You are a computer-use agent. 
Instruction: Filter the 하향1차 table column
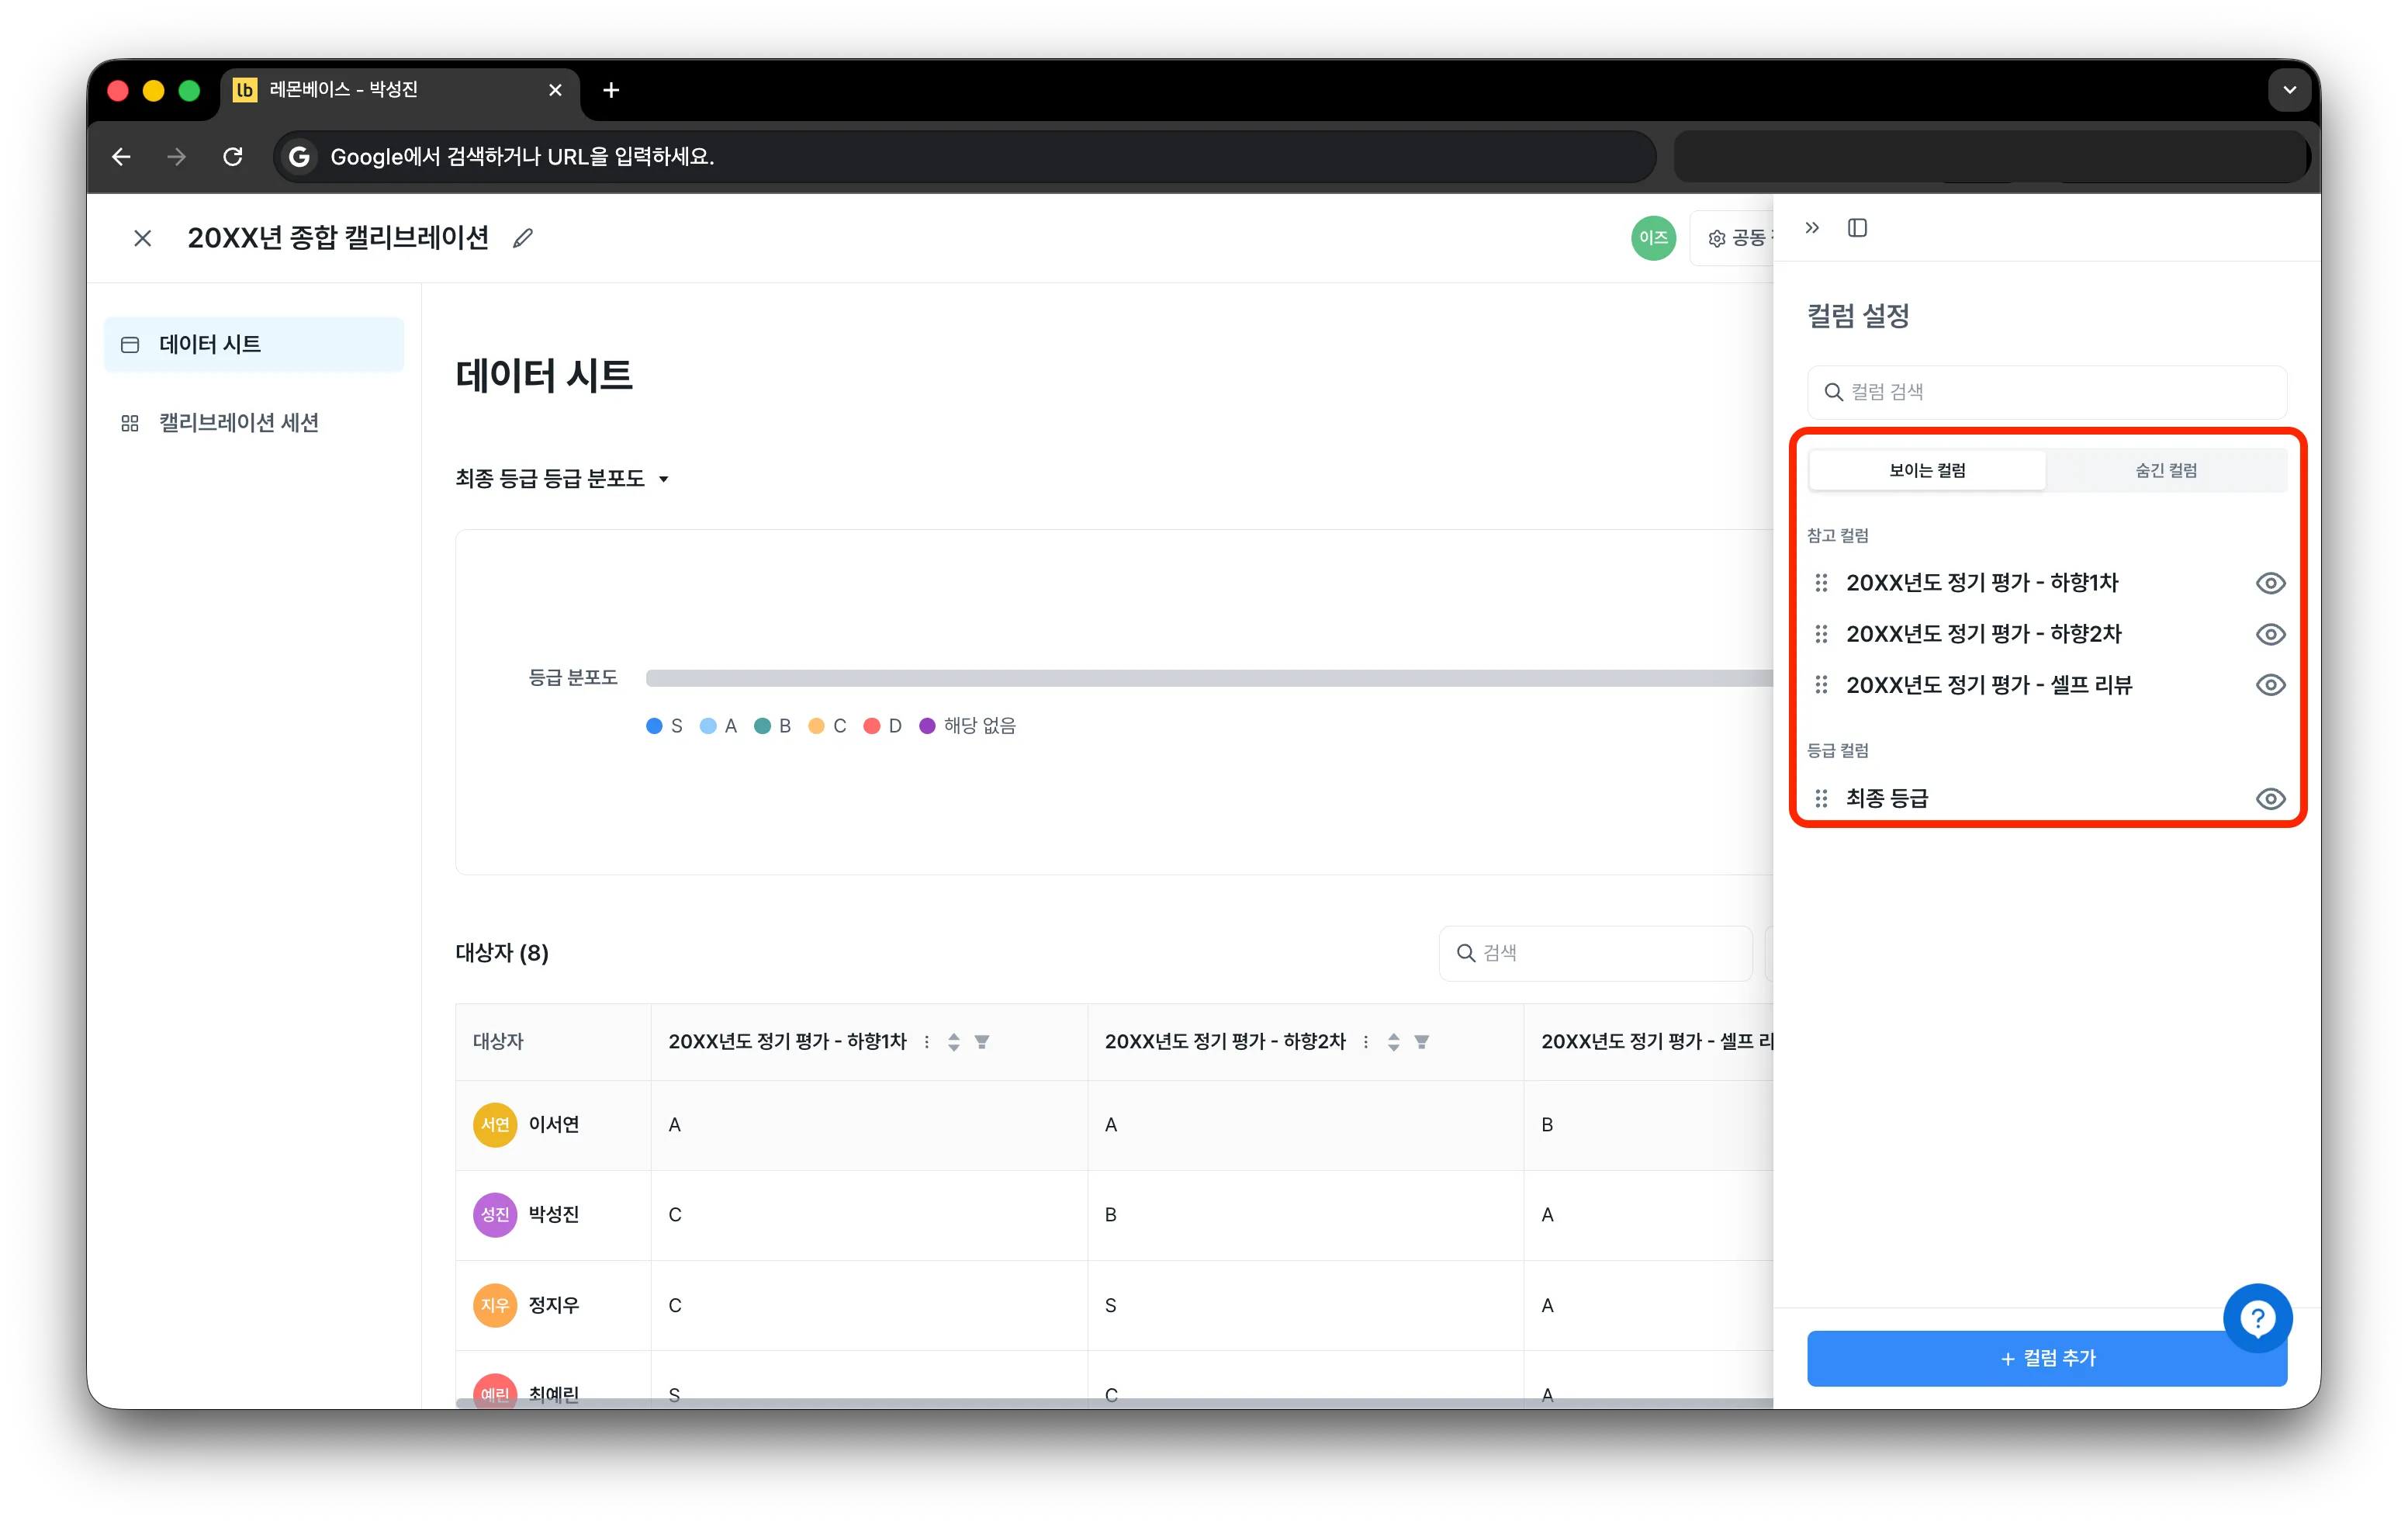coord(982,1042)
